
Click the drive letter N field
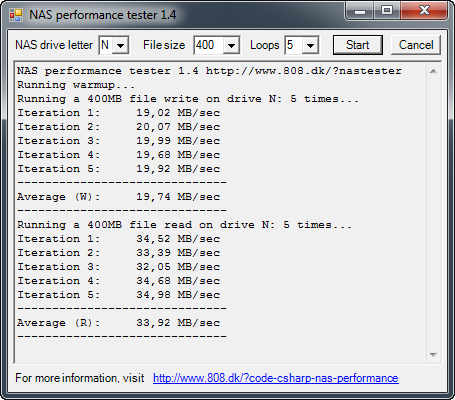pyautogui.click(x=106, y=45)
